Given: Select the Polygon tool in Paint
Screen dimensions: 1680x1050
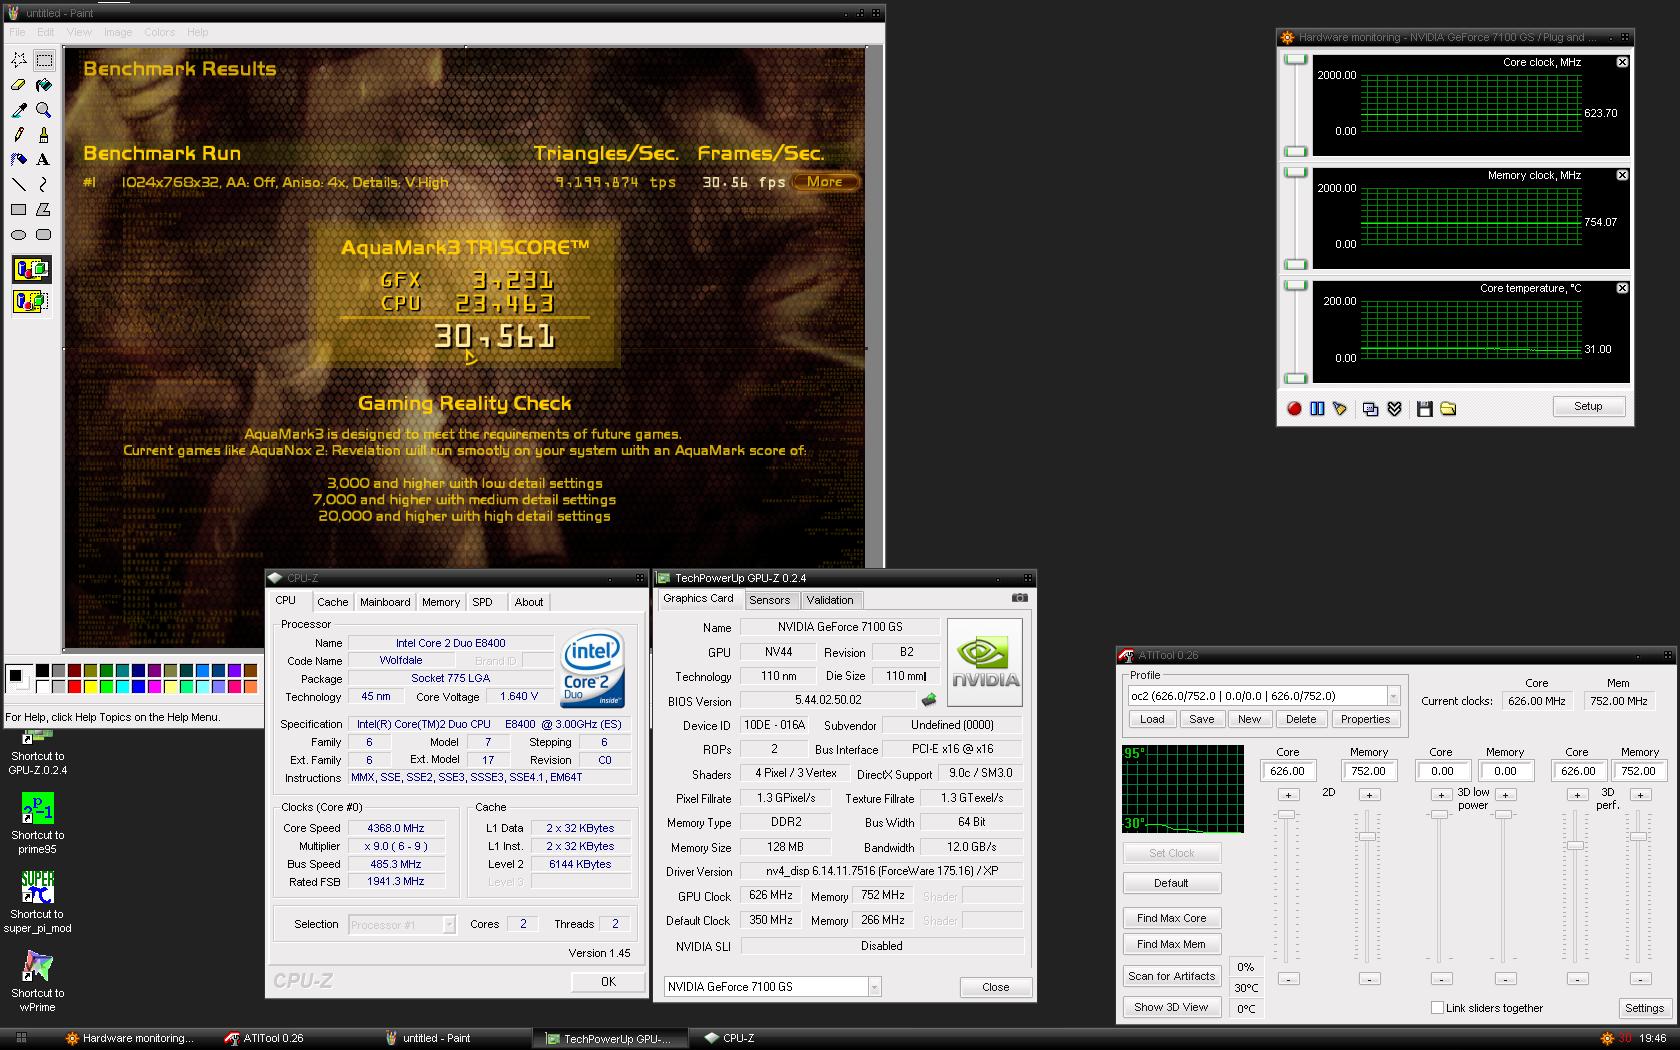Looking at the screenshot, I should (x=43, y=210).
